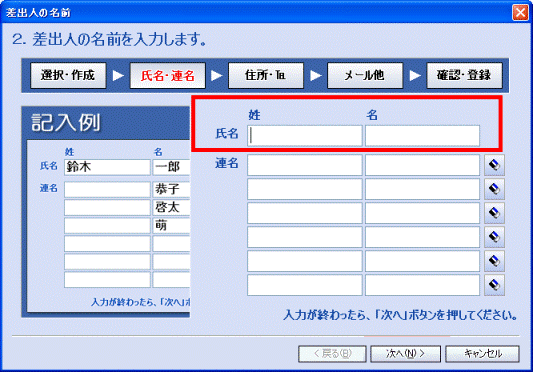Click fourth 連名 row given name field

pyautogui.click(x=422, y=237)
